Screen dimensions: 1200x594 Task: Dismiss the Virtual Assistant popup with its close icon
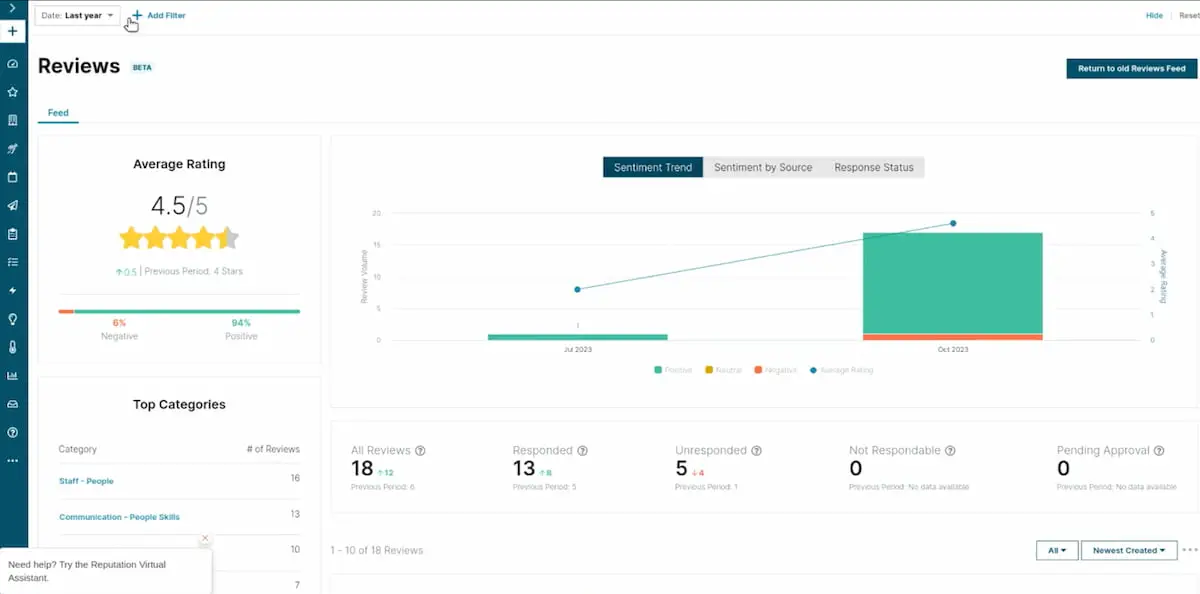pos(205,538)
